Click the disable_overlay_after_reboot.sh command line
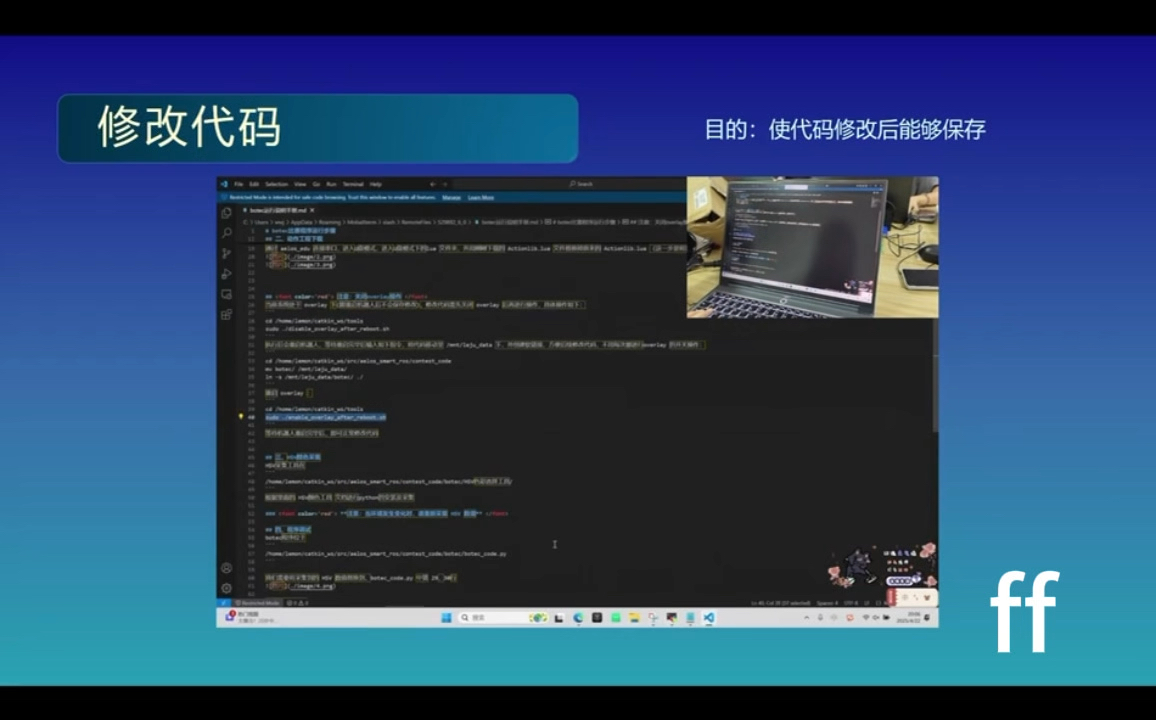The image size is (1156, 720). point(327,329)
